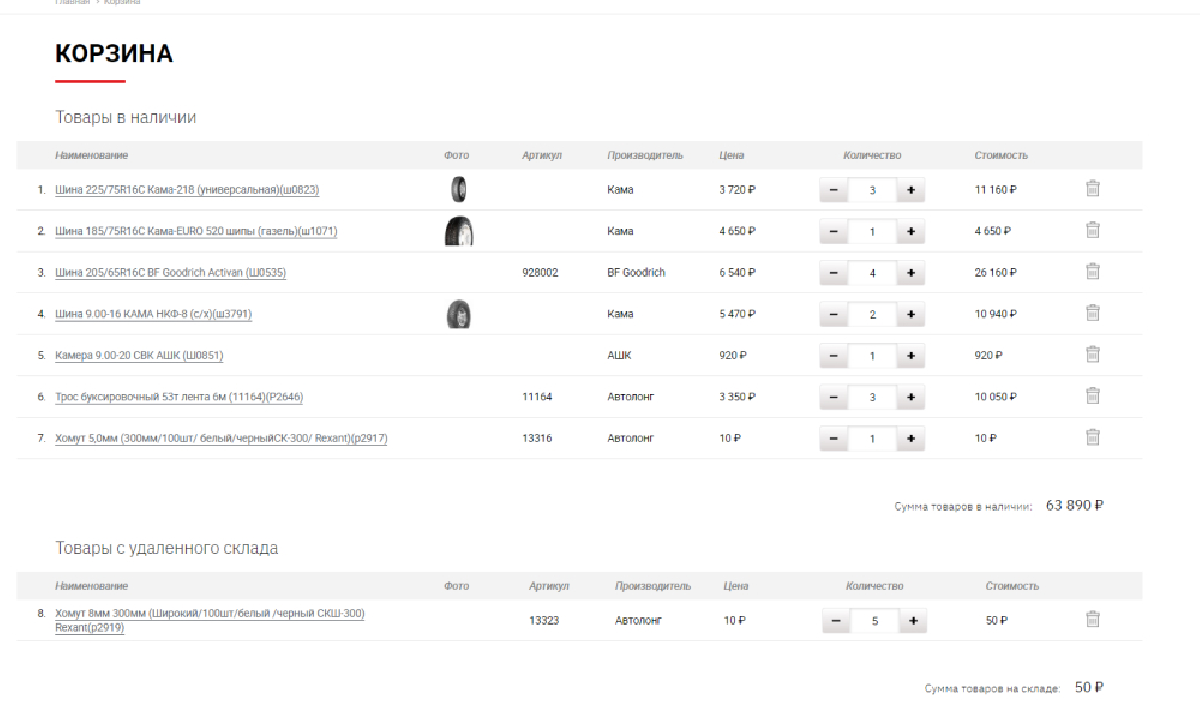Remove Хомут 8мм 300мм using trash icon
Image resolution: width=1200 pixels, height=709 pixels.
click(x=1093, y=620)
